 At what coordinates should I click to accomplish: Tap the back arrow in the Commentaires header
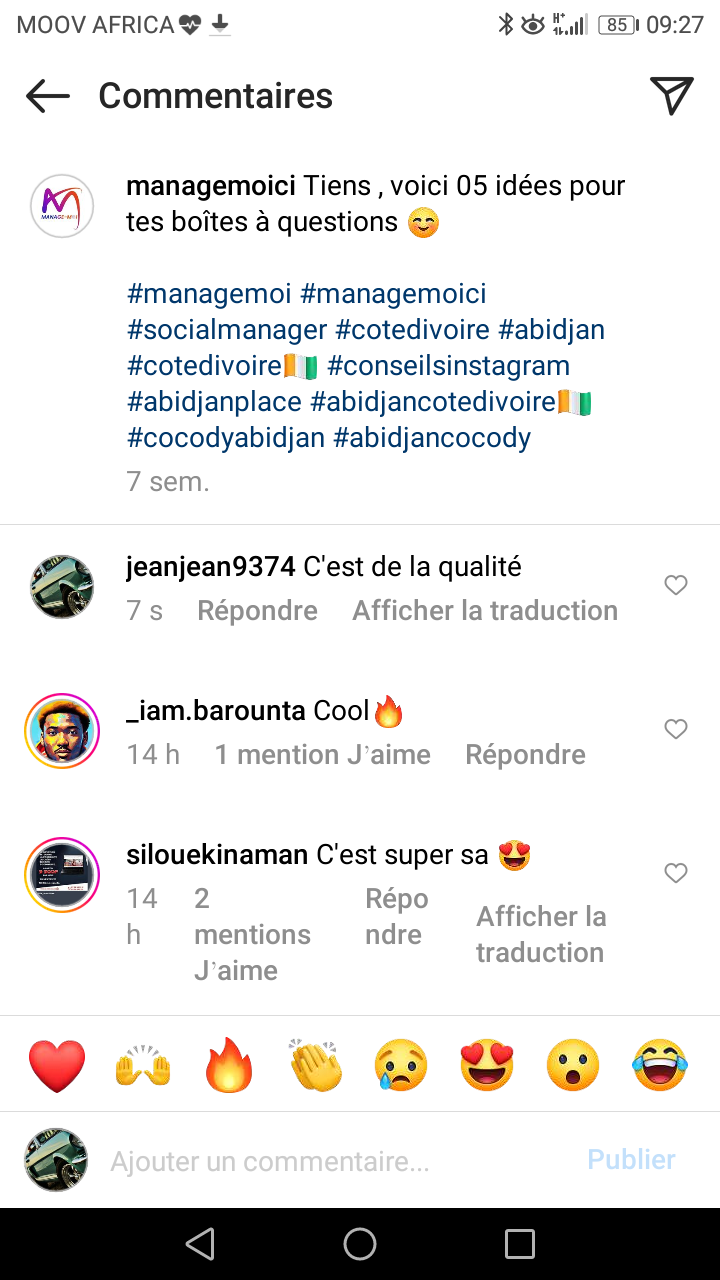click(x=48, y=96)
